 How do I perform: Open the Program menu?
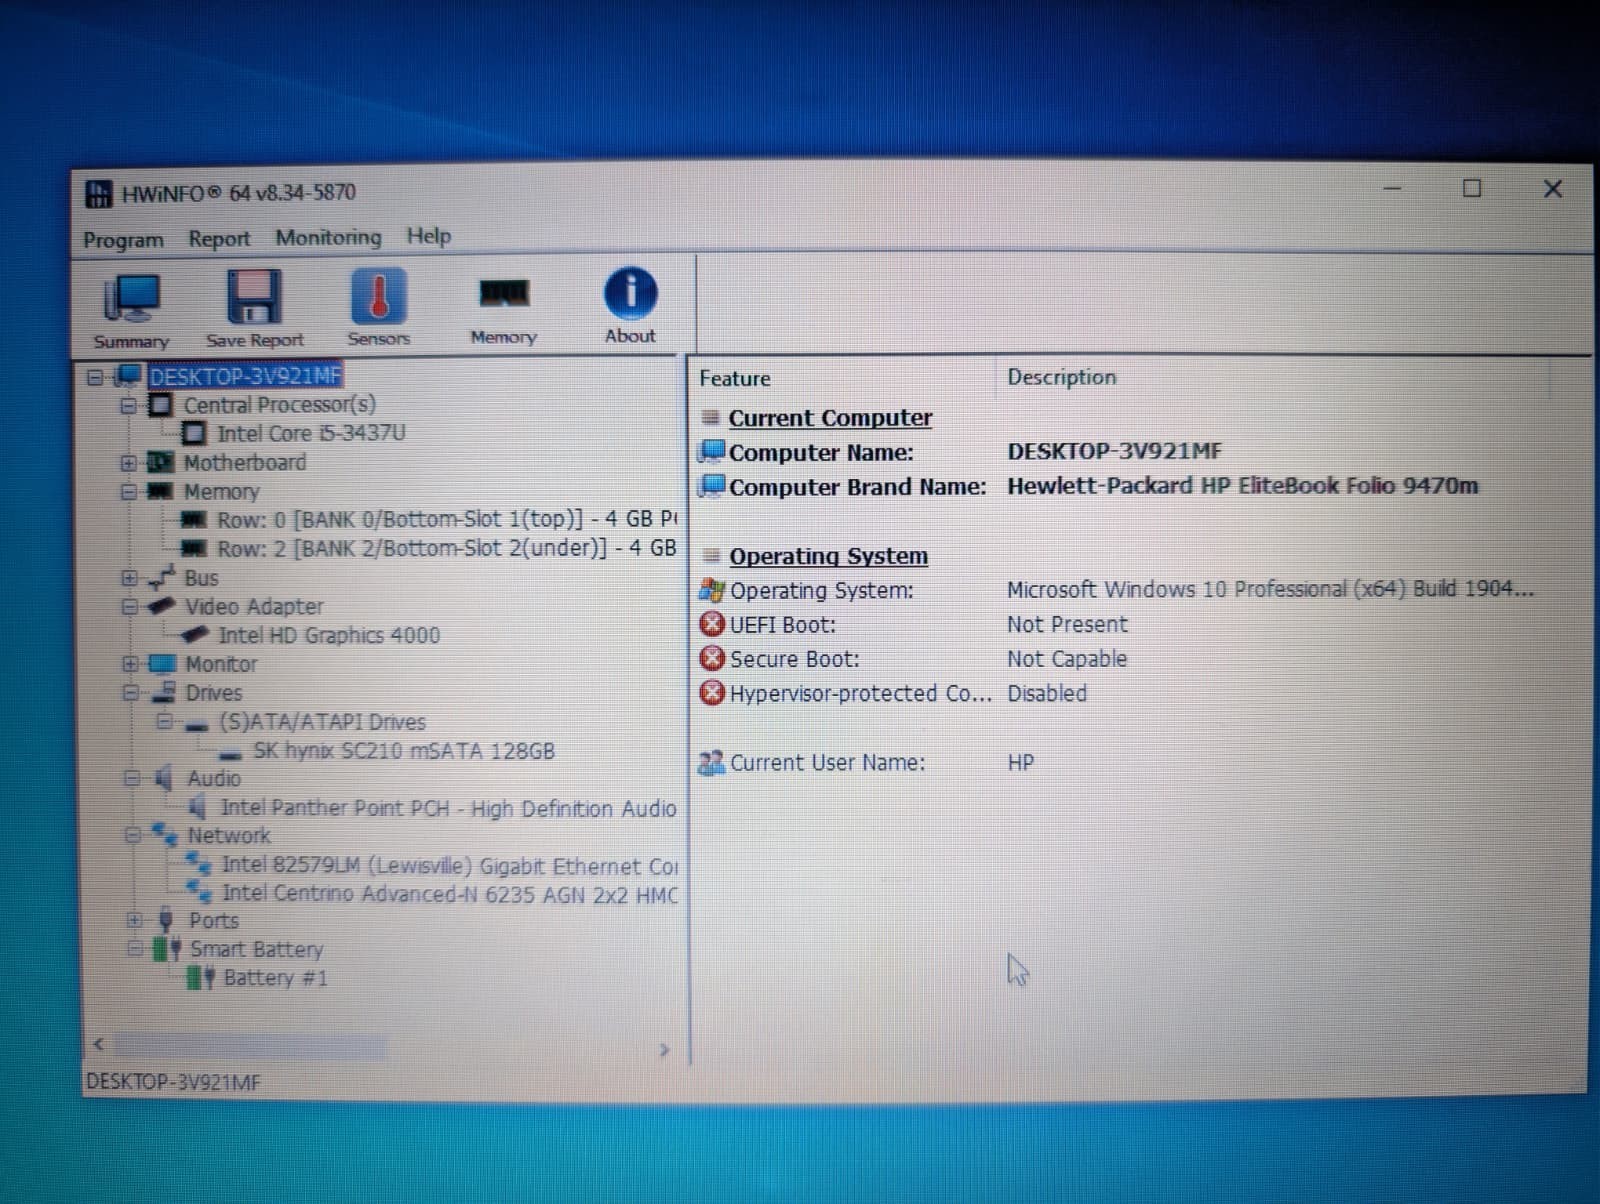(x=123, y=240)
